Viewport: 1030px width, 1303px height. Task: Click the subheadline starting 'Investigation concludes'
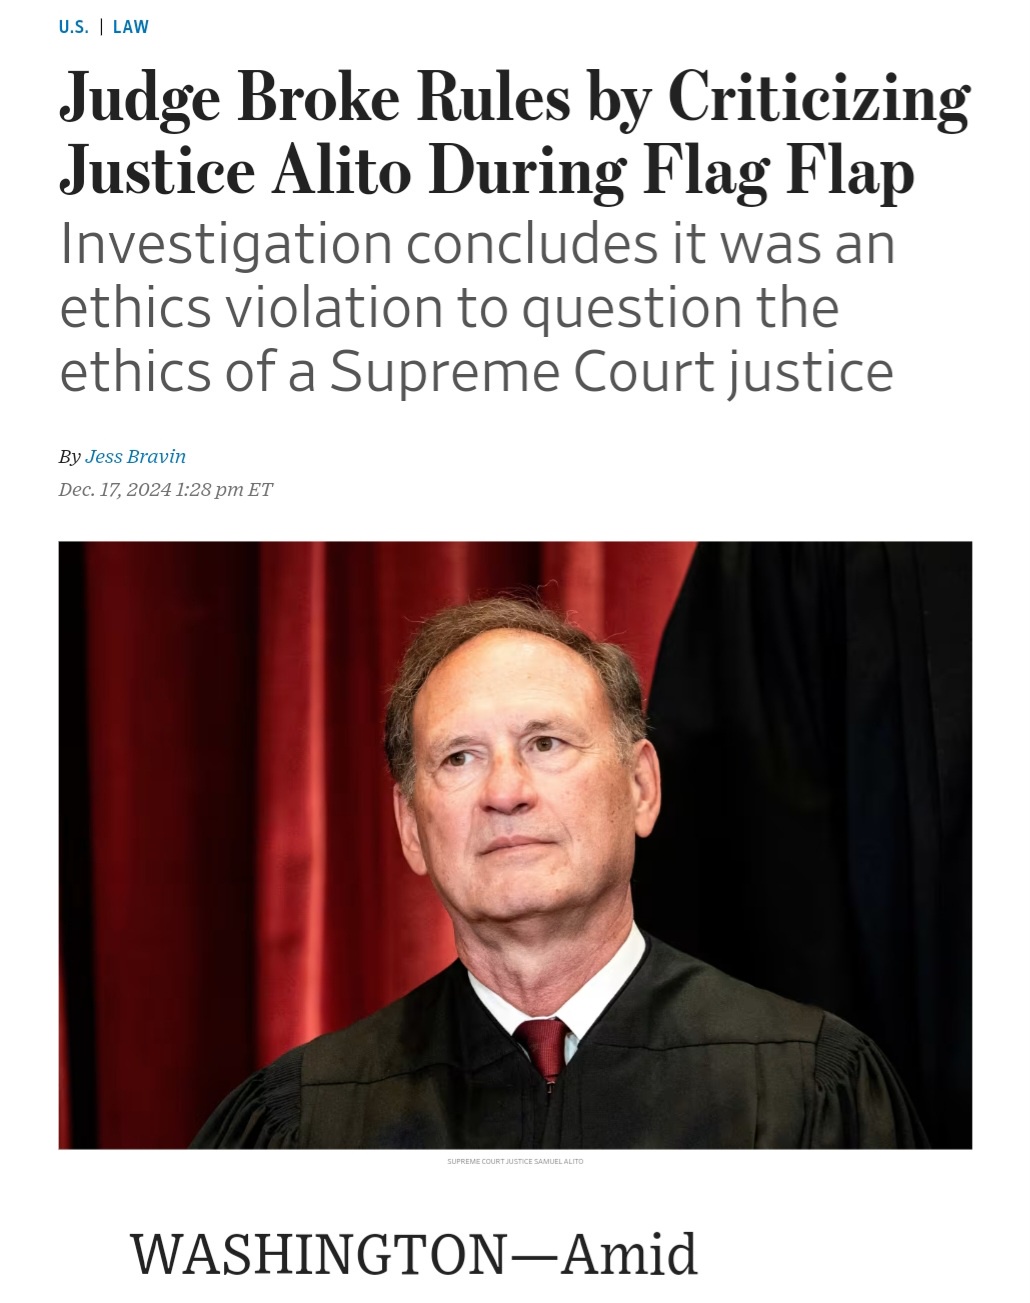(x=477, y=308)
